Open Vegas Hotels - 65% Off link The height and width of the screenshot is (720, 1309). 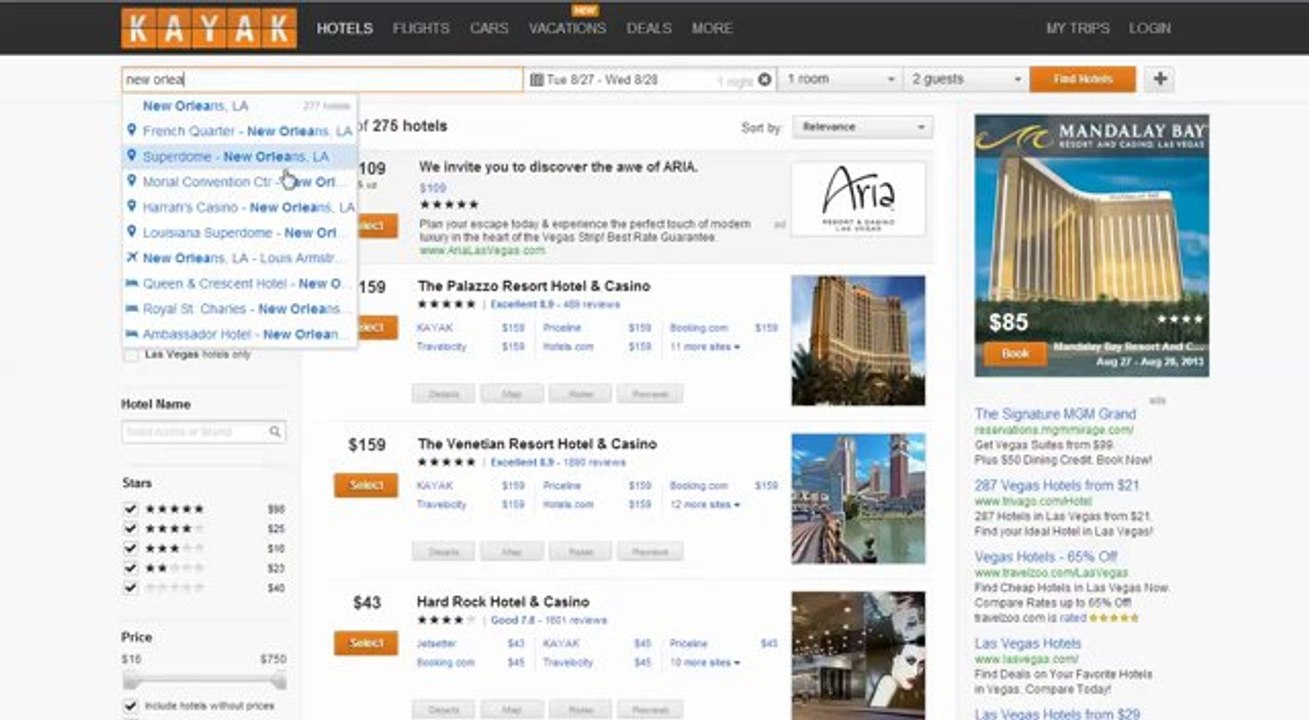(x=1046, y=557)
